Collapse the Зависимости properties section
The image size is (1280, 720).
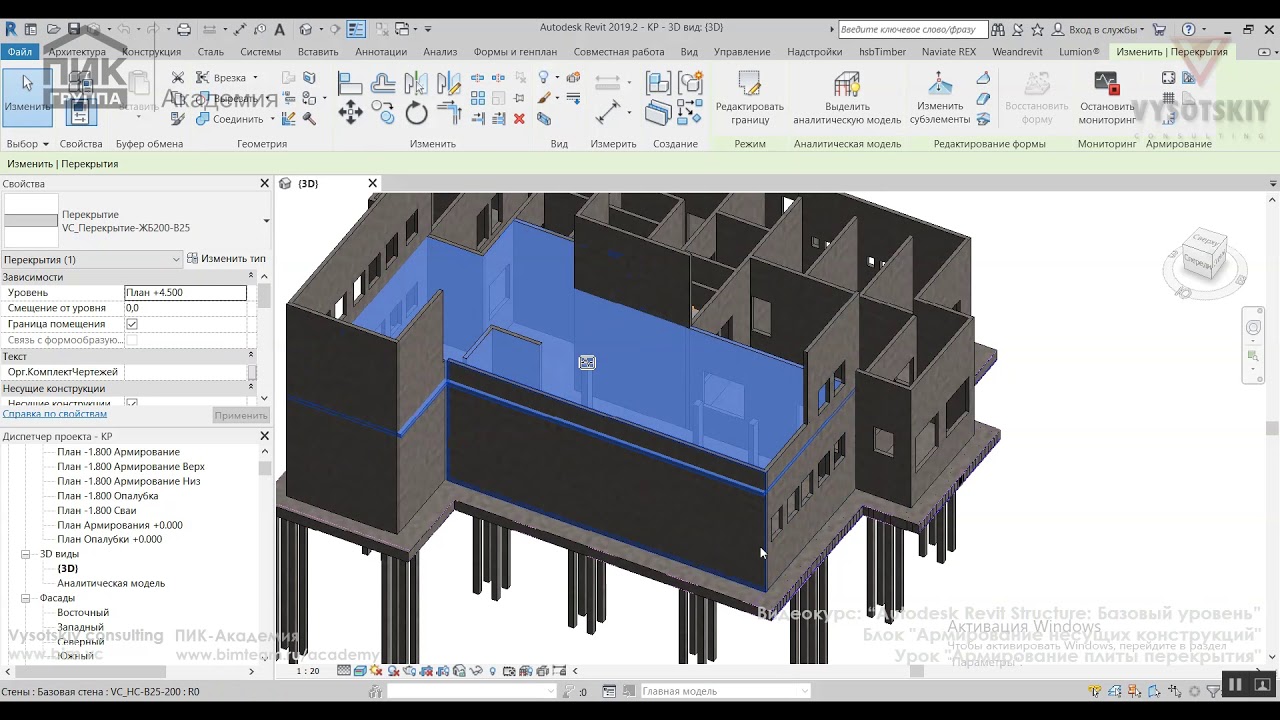pos(251,277)
